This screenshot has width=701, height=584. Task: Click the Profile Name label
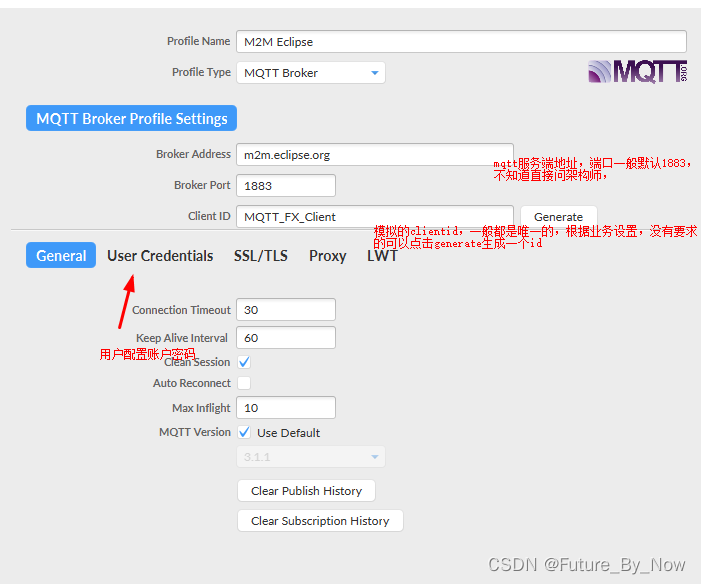click(x=198, y=41)
